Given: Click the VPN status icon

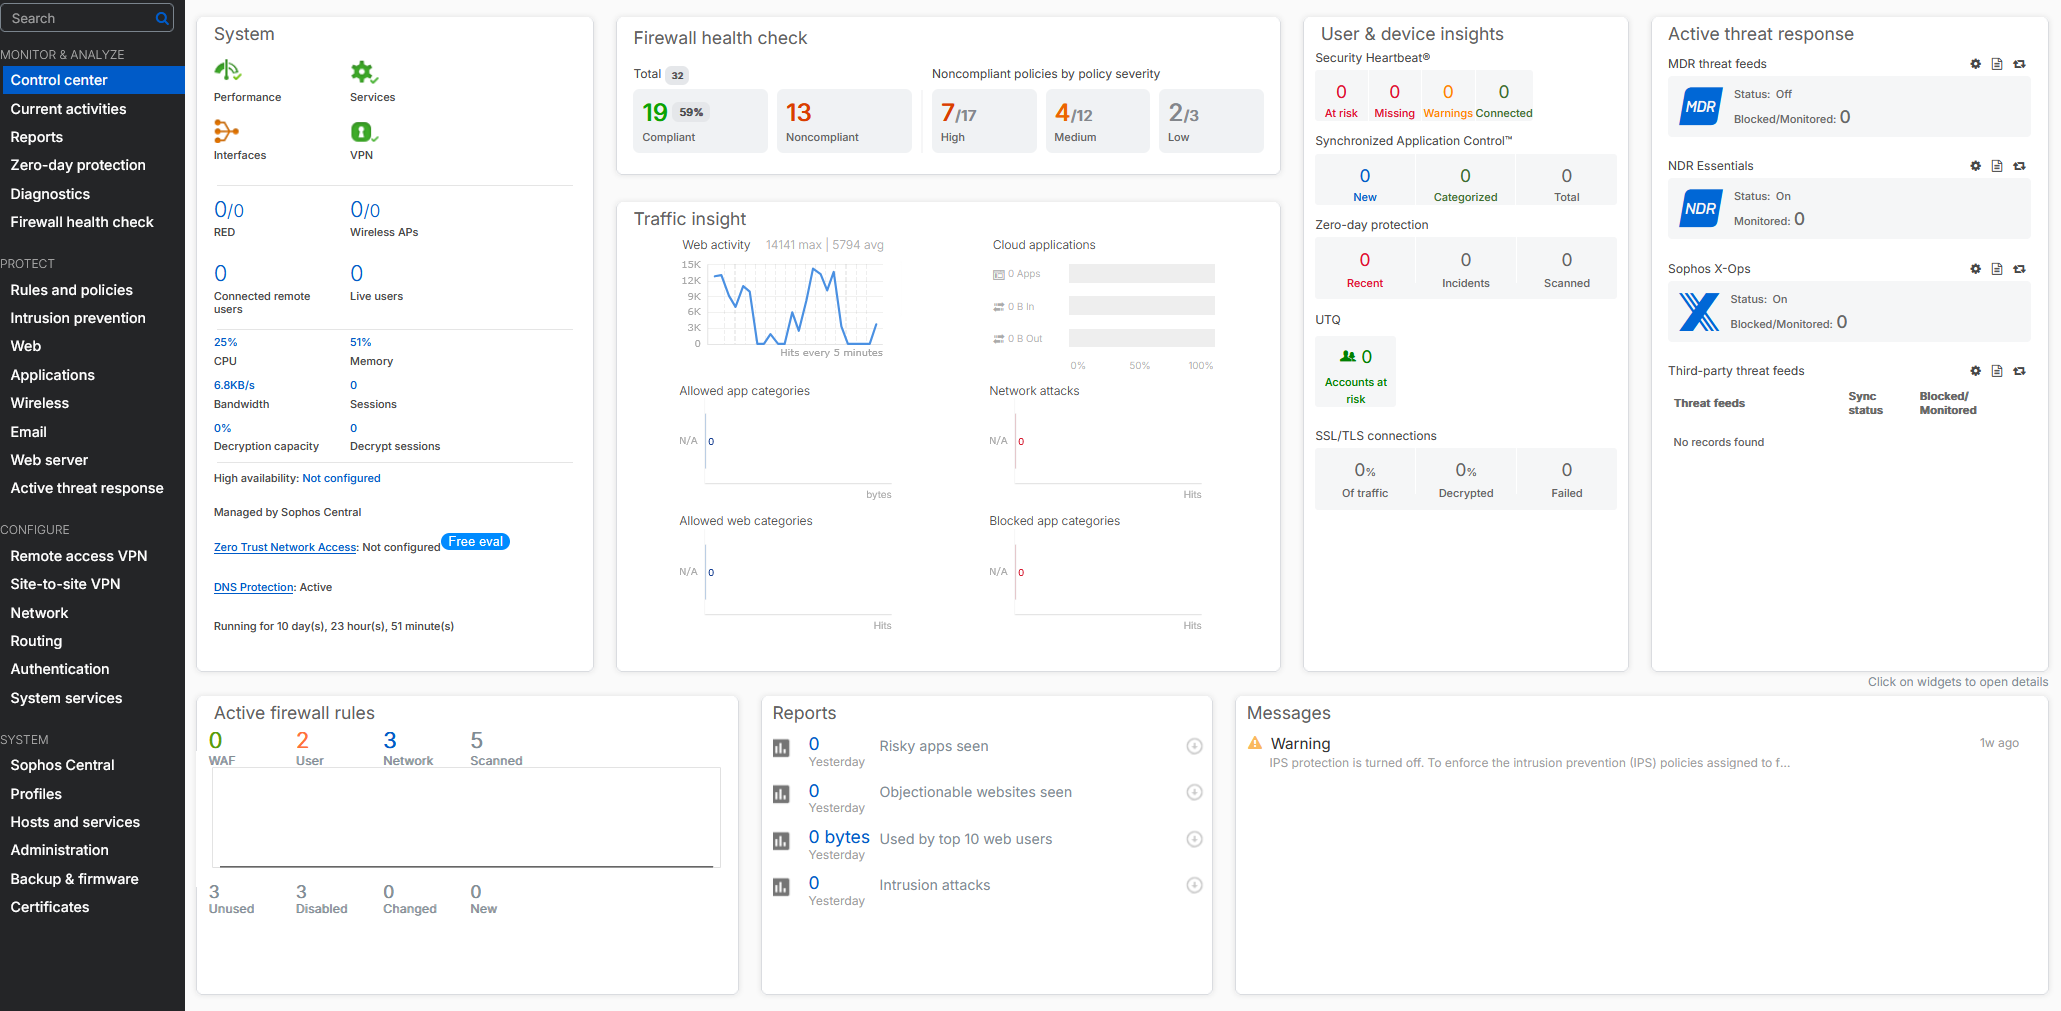Looking at the screenshot, I should coord(363,132).
